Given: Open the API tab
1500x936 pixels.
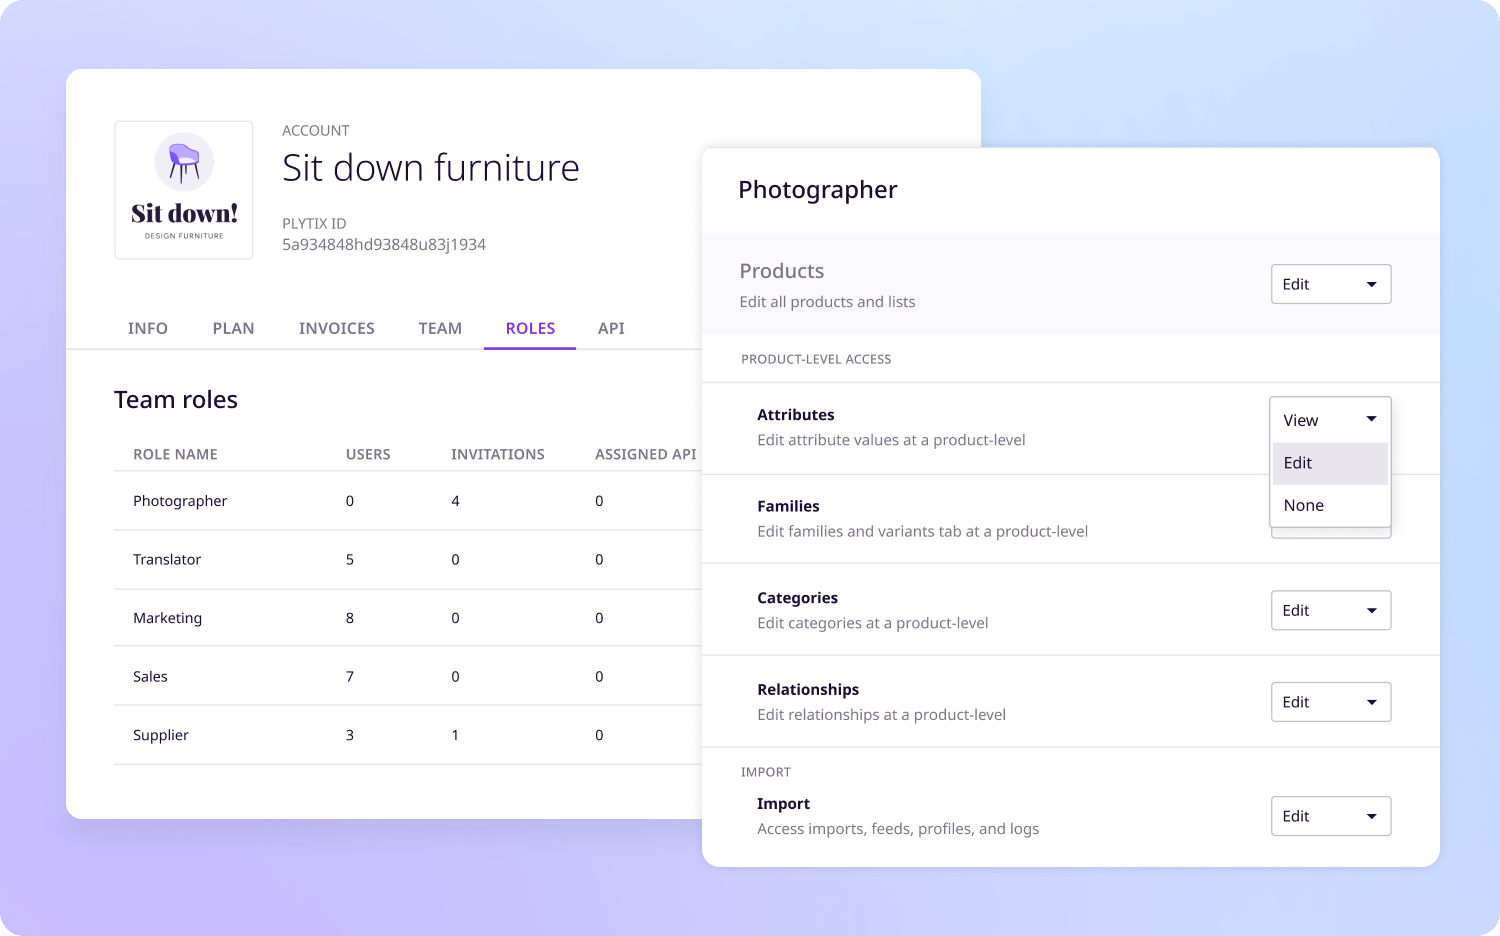Looking at the screenshot, I should coord(611,328).
